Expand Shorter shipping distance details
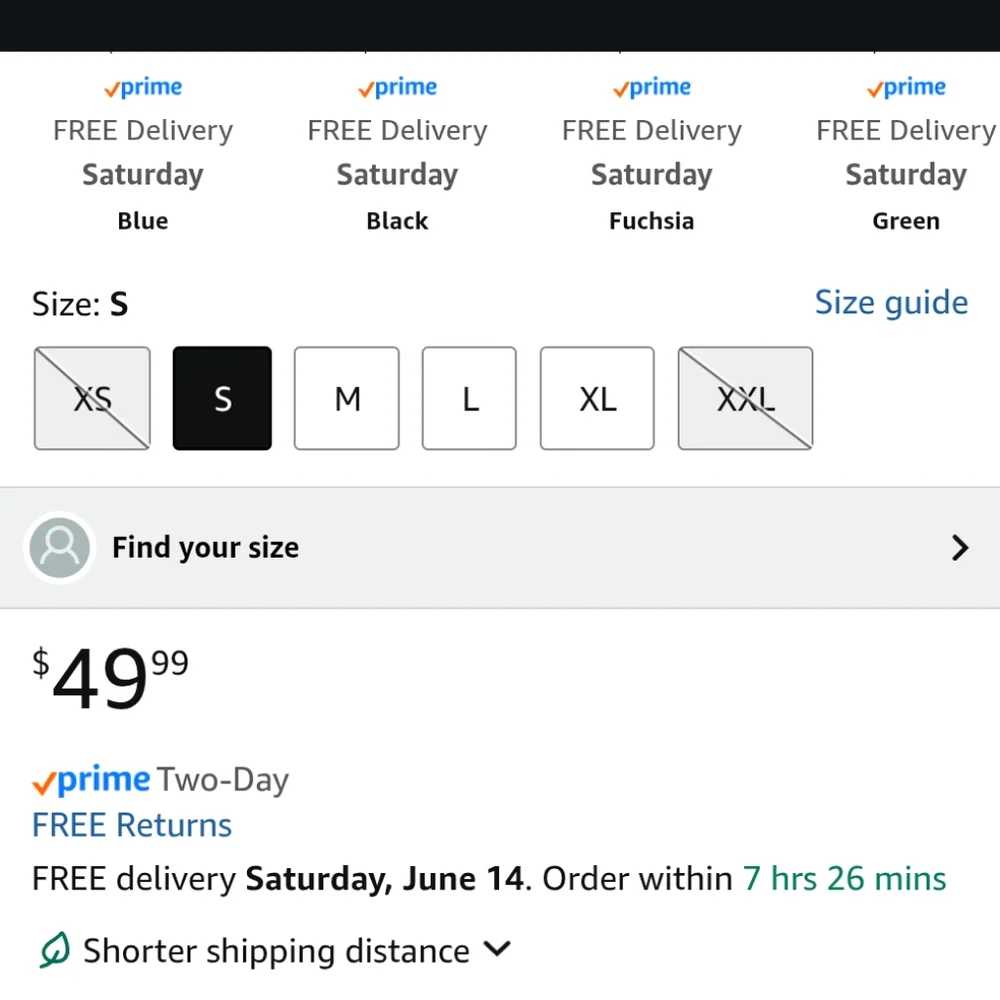This screenshot has height=1000, width=1000. point(497,949)
